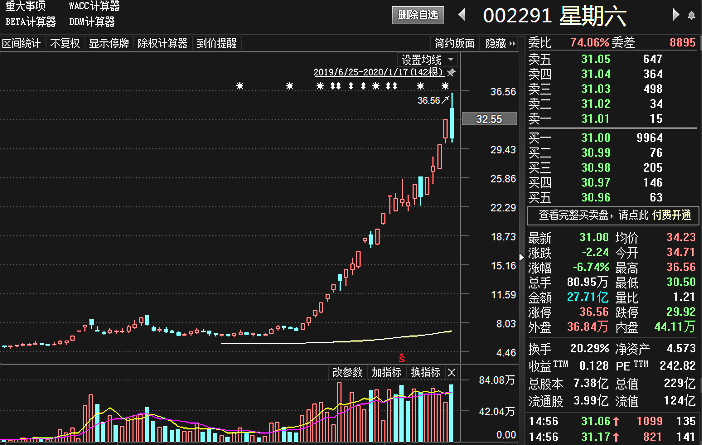Click 加指标 button
702x445 pixels.
(386, 372)
